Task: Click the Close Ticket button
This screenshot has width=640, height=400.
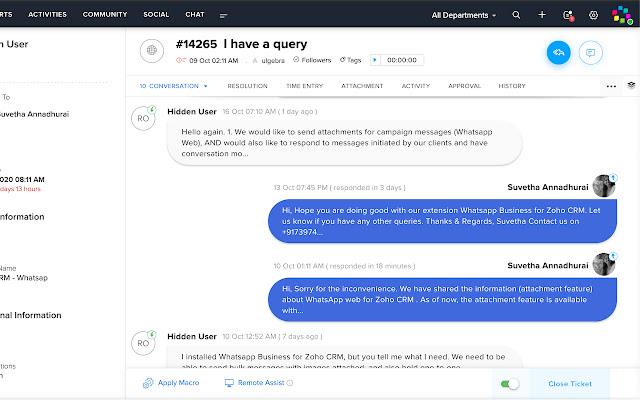Action: click(571, 383)
